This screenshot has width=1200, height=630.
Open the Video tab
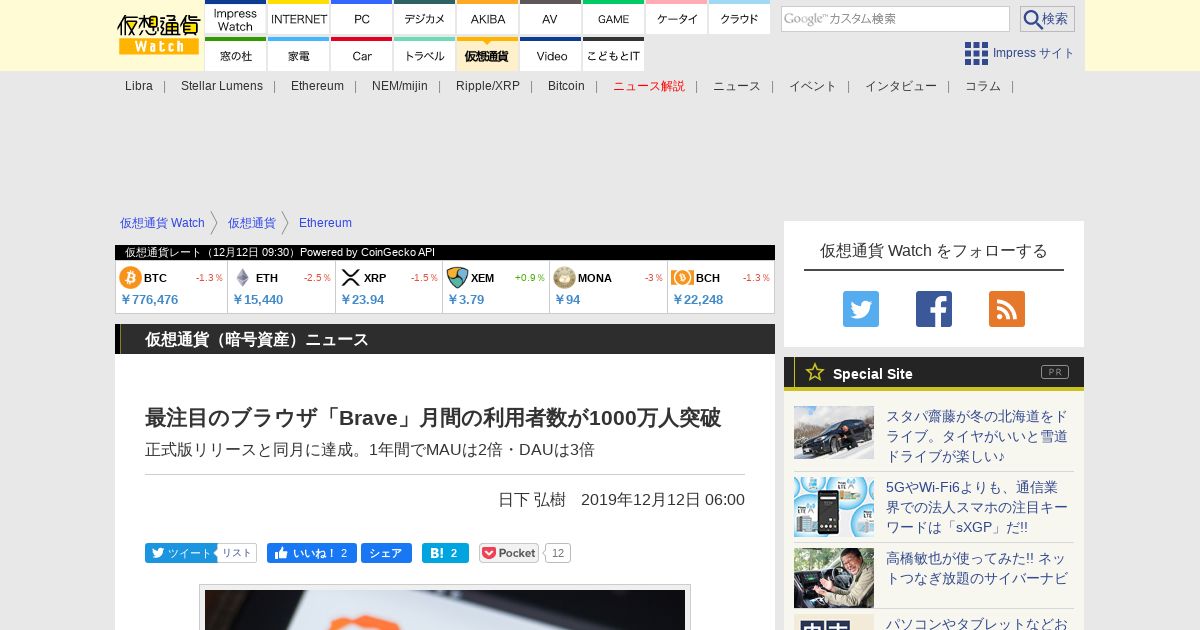pyautogui.click(x=550, y=56)
